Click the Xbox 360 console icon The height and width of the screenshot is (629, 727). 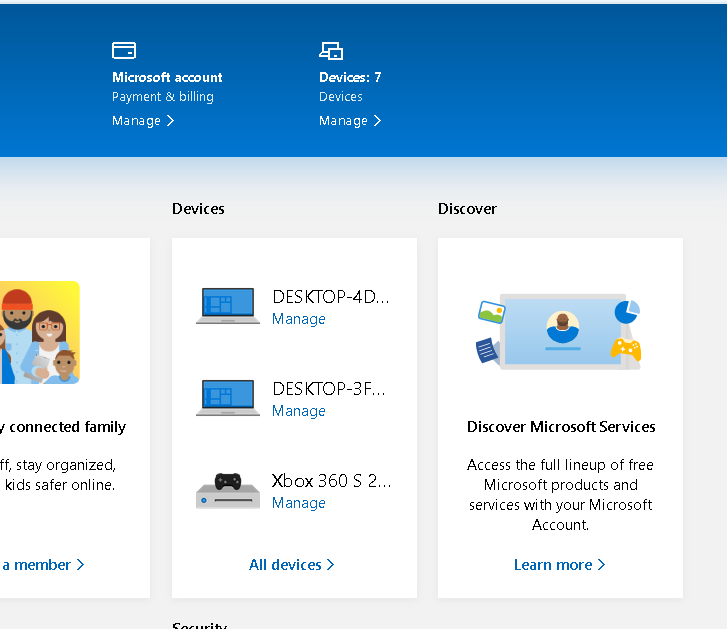click(228, 489)
